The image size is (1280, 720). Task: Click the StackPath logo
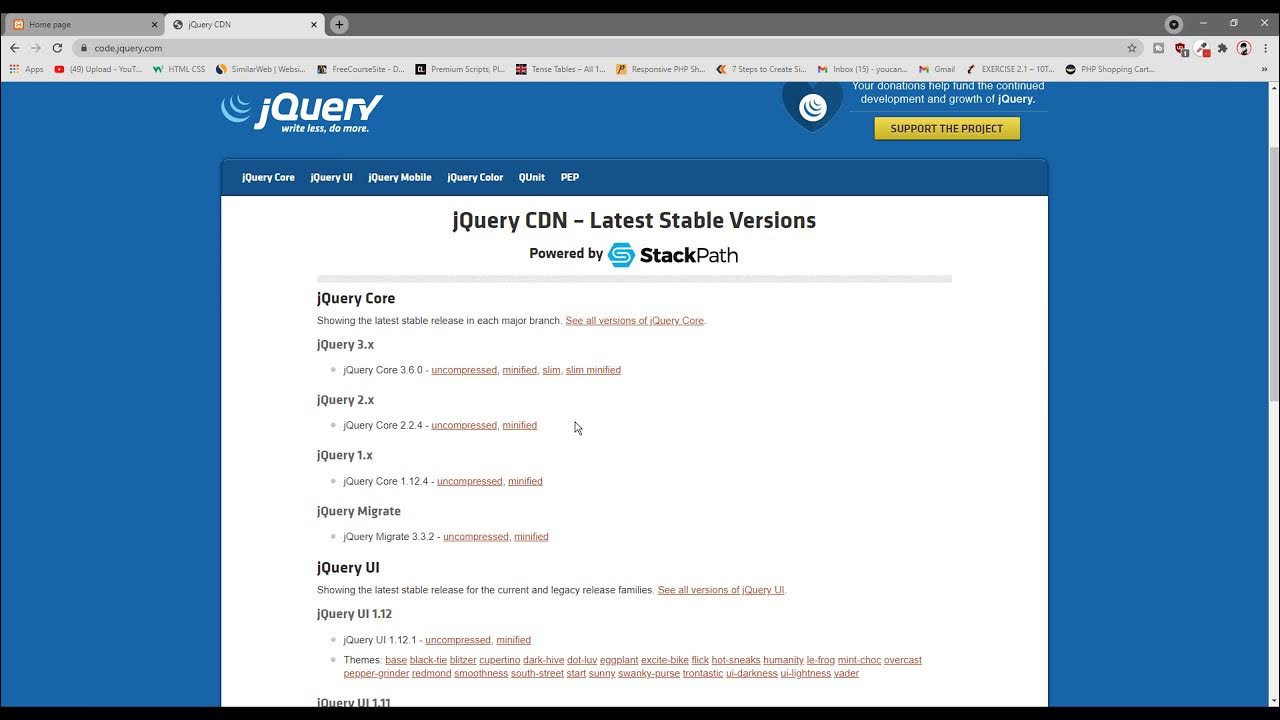673,254
